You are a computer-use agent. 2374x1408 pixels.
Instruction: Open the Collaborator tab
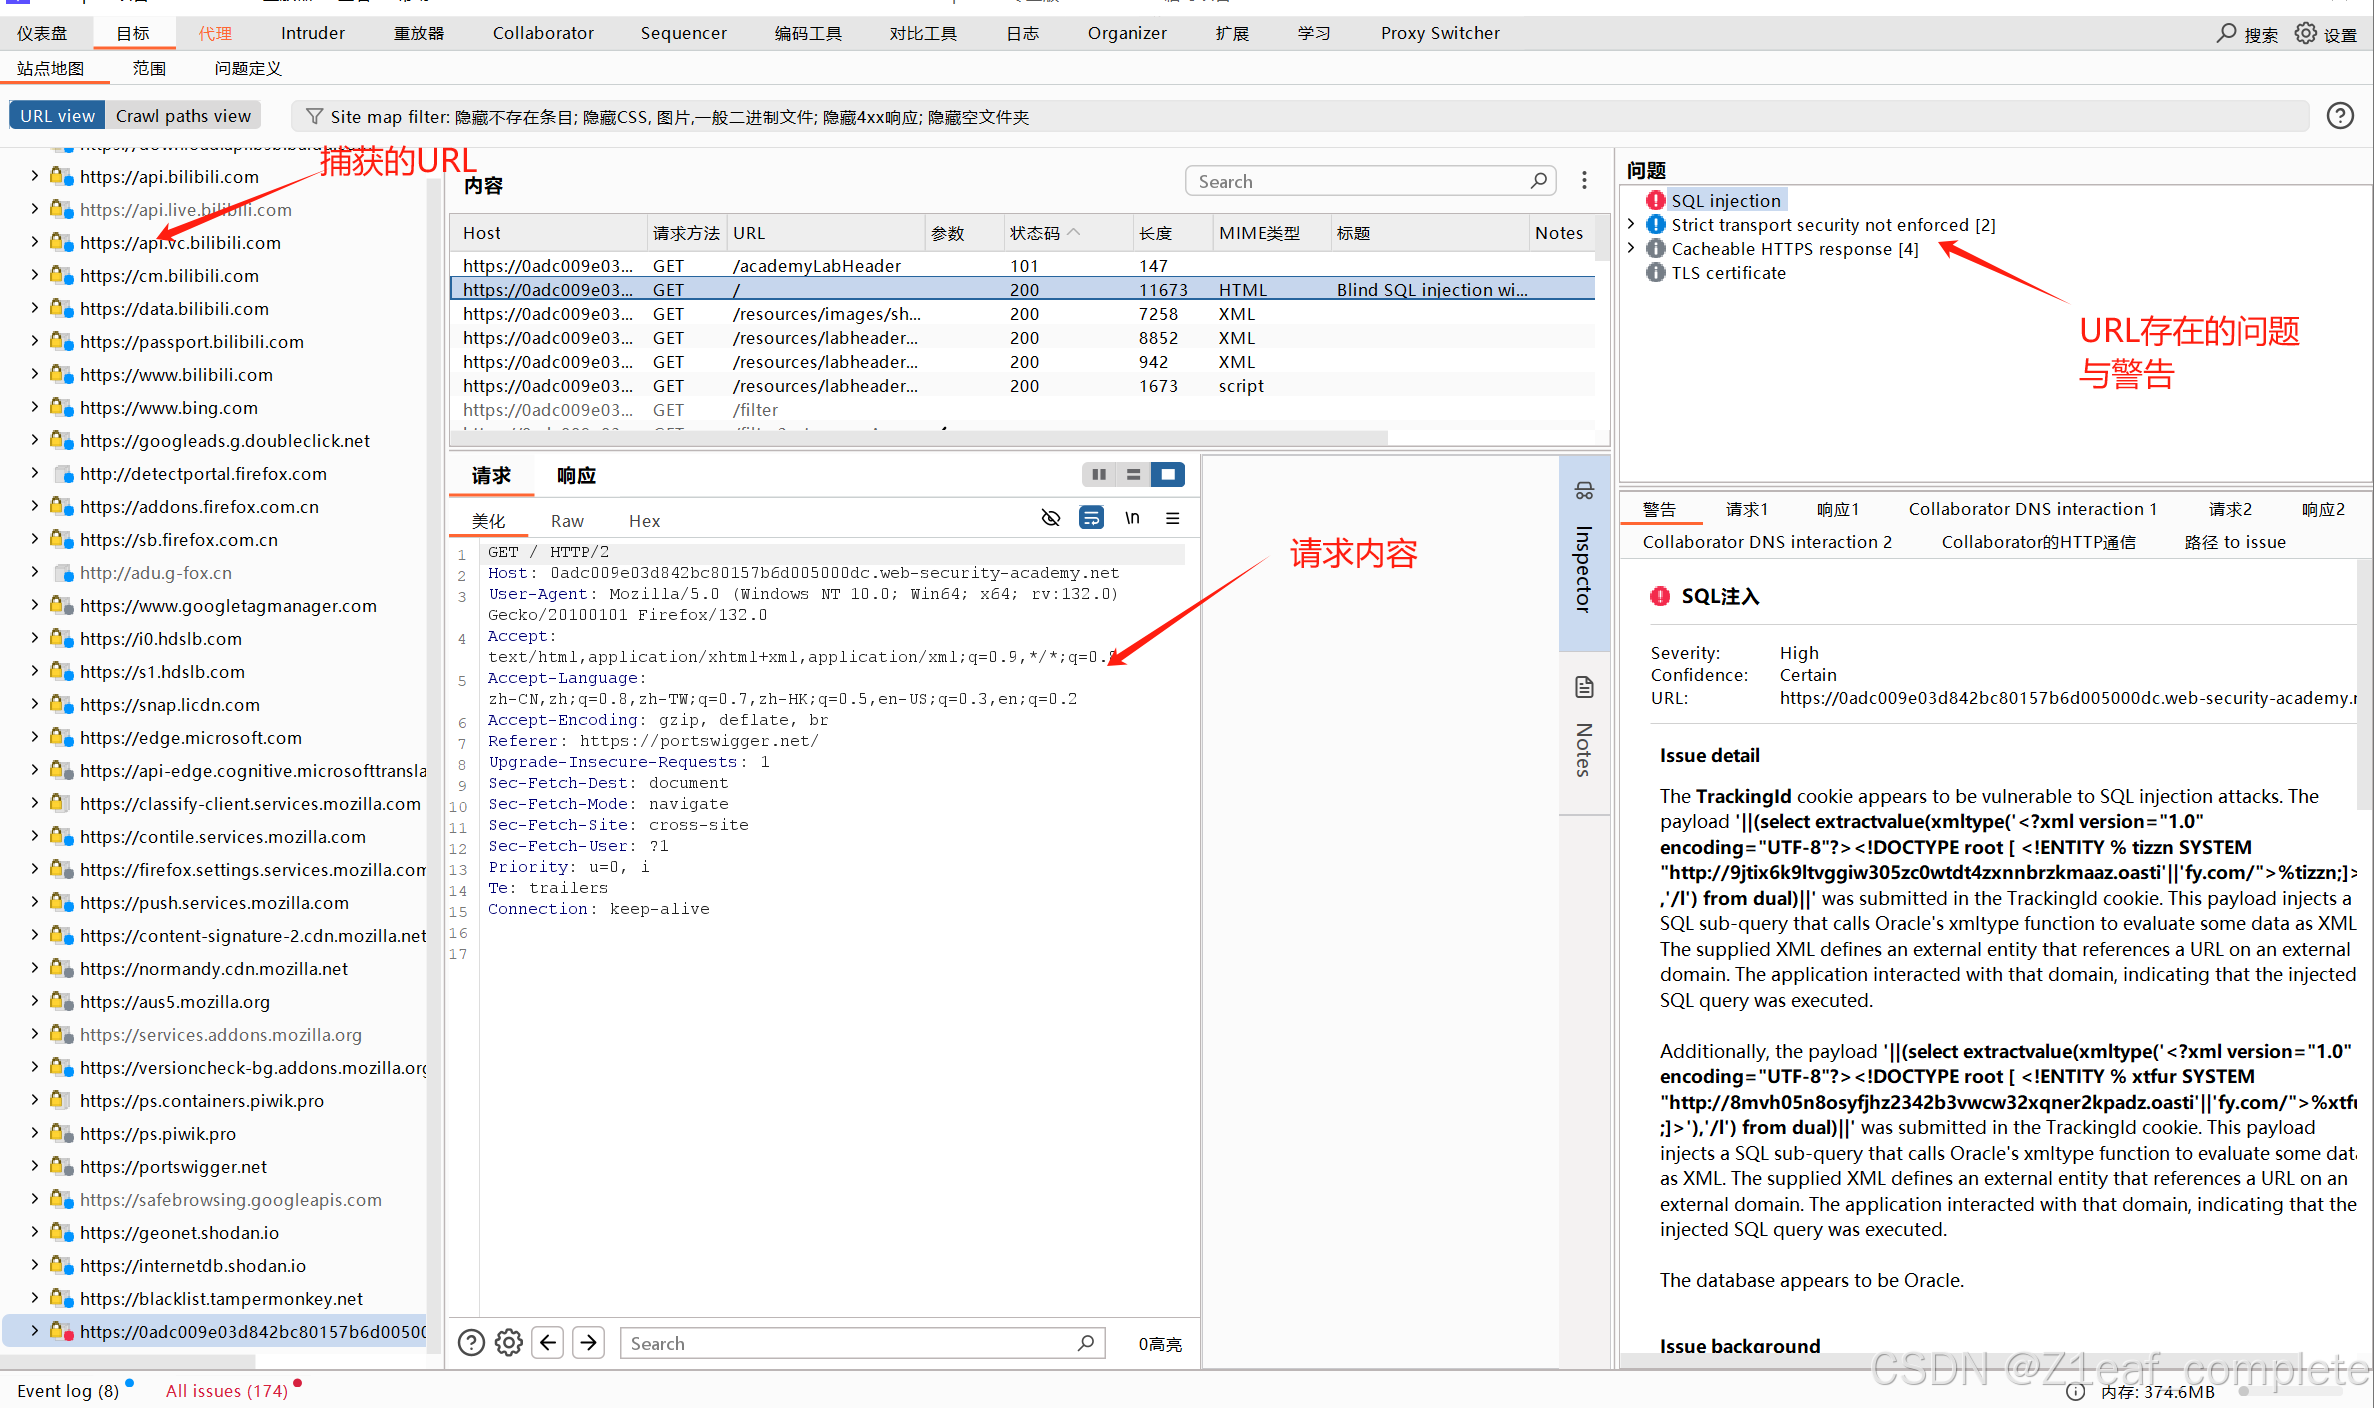[x=543, y=33]
